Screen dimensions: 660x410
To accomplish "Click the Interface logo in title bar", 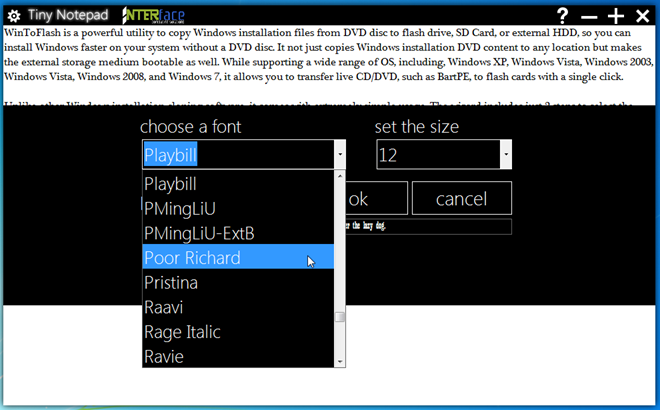I will point(153,16).
